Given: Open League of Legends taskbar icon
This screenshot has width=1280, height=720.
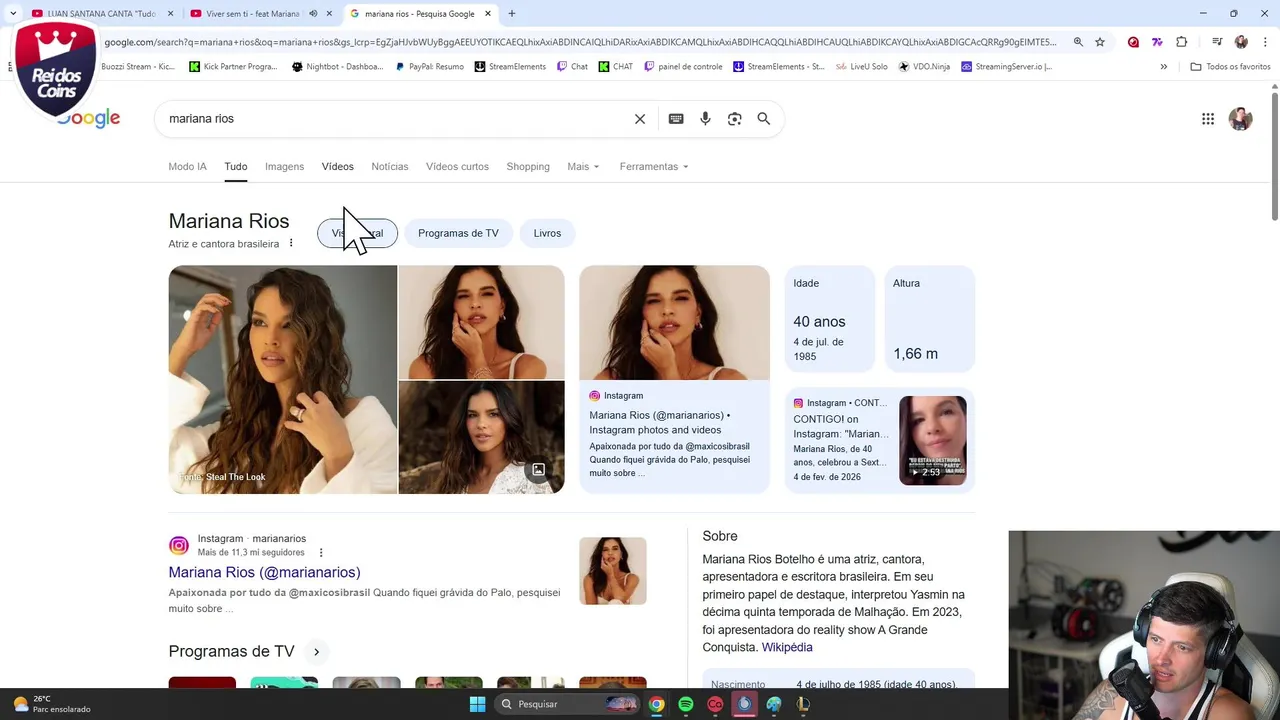Looking at the screenshot, I should pos(803,704).
